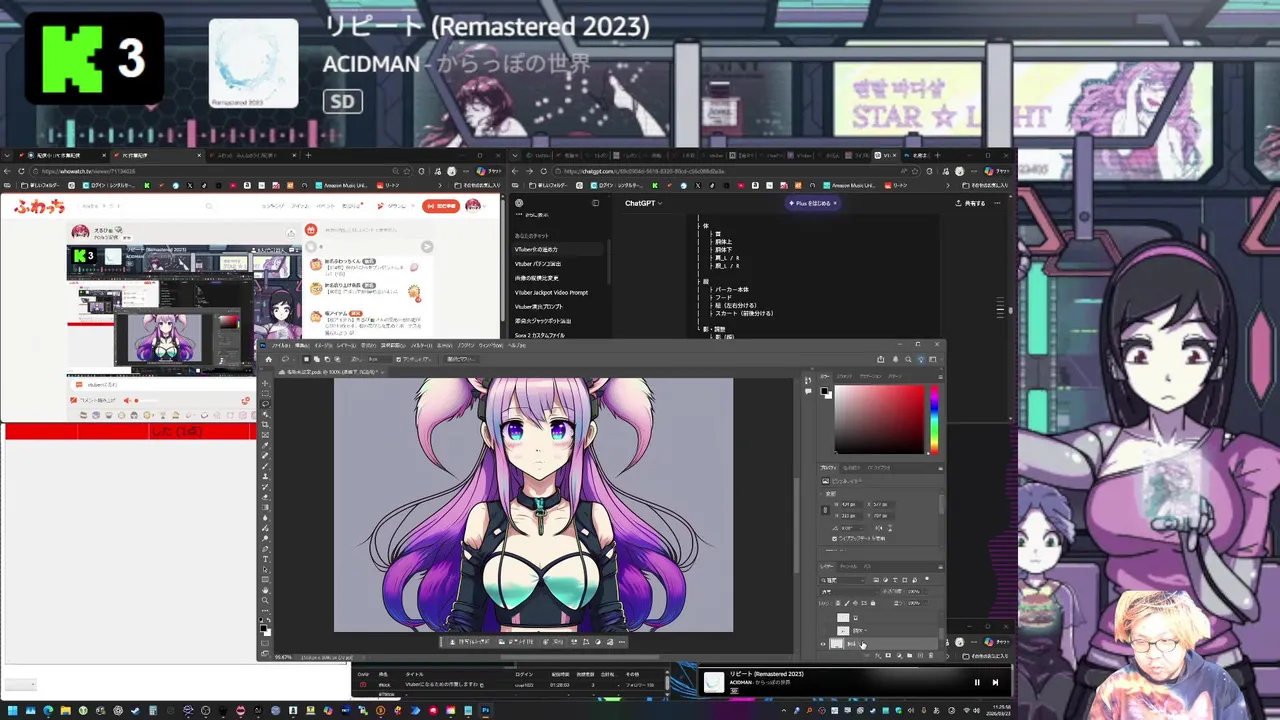
Task: Toggle ChatGPT sidebar collapse icon
Action: [x=595, y=203]
